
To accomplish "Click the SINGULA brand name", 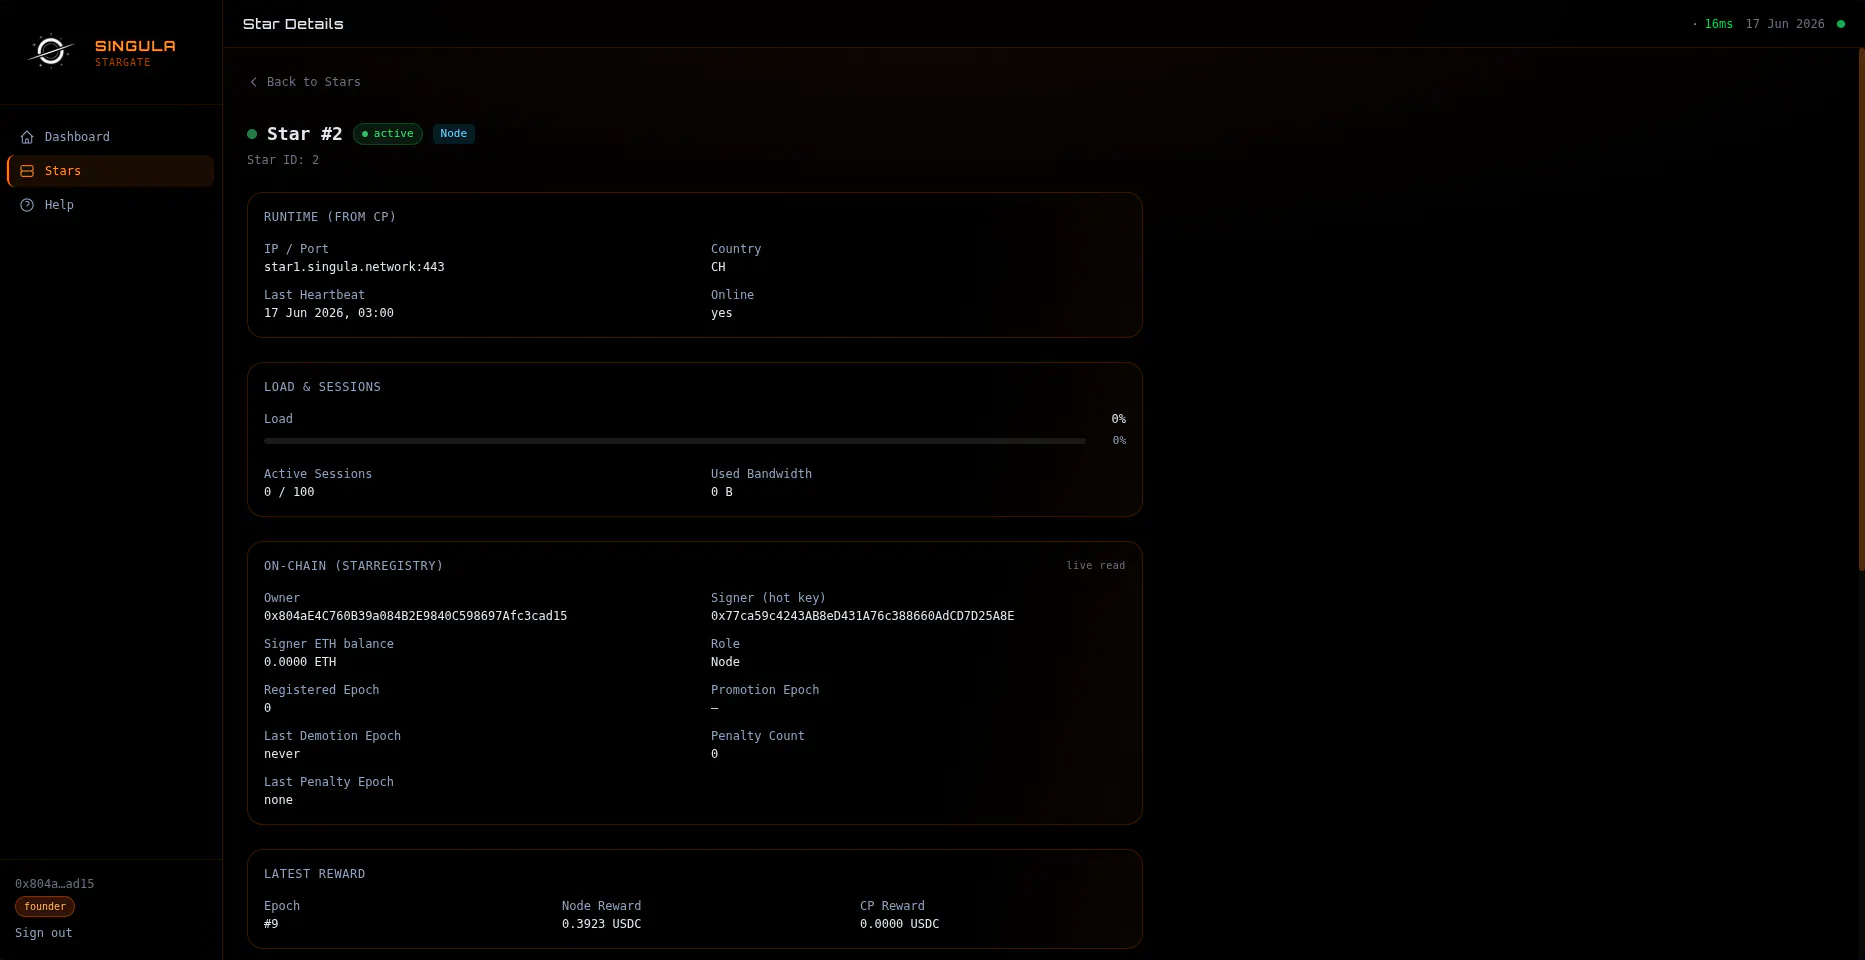I will tap(135, 46).
